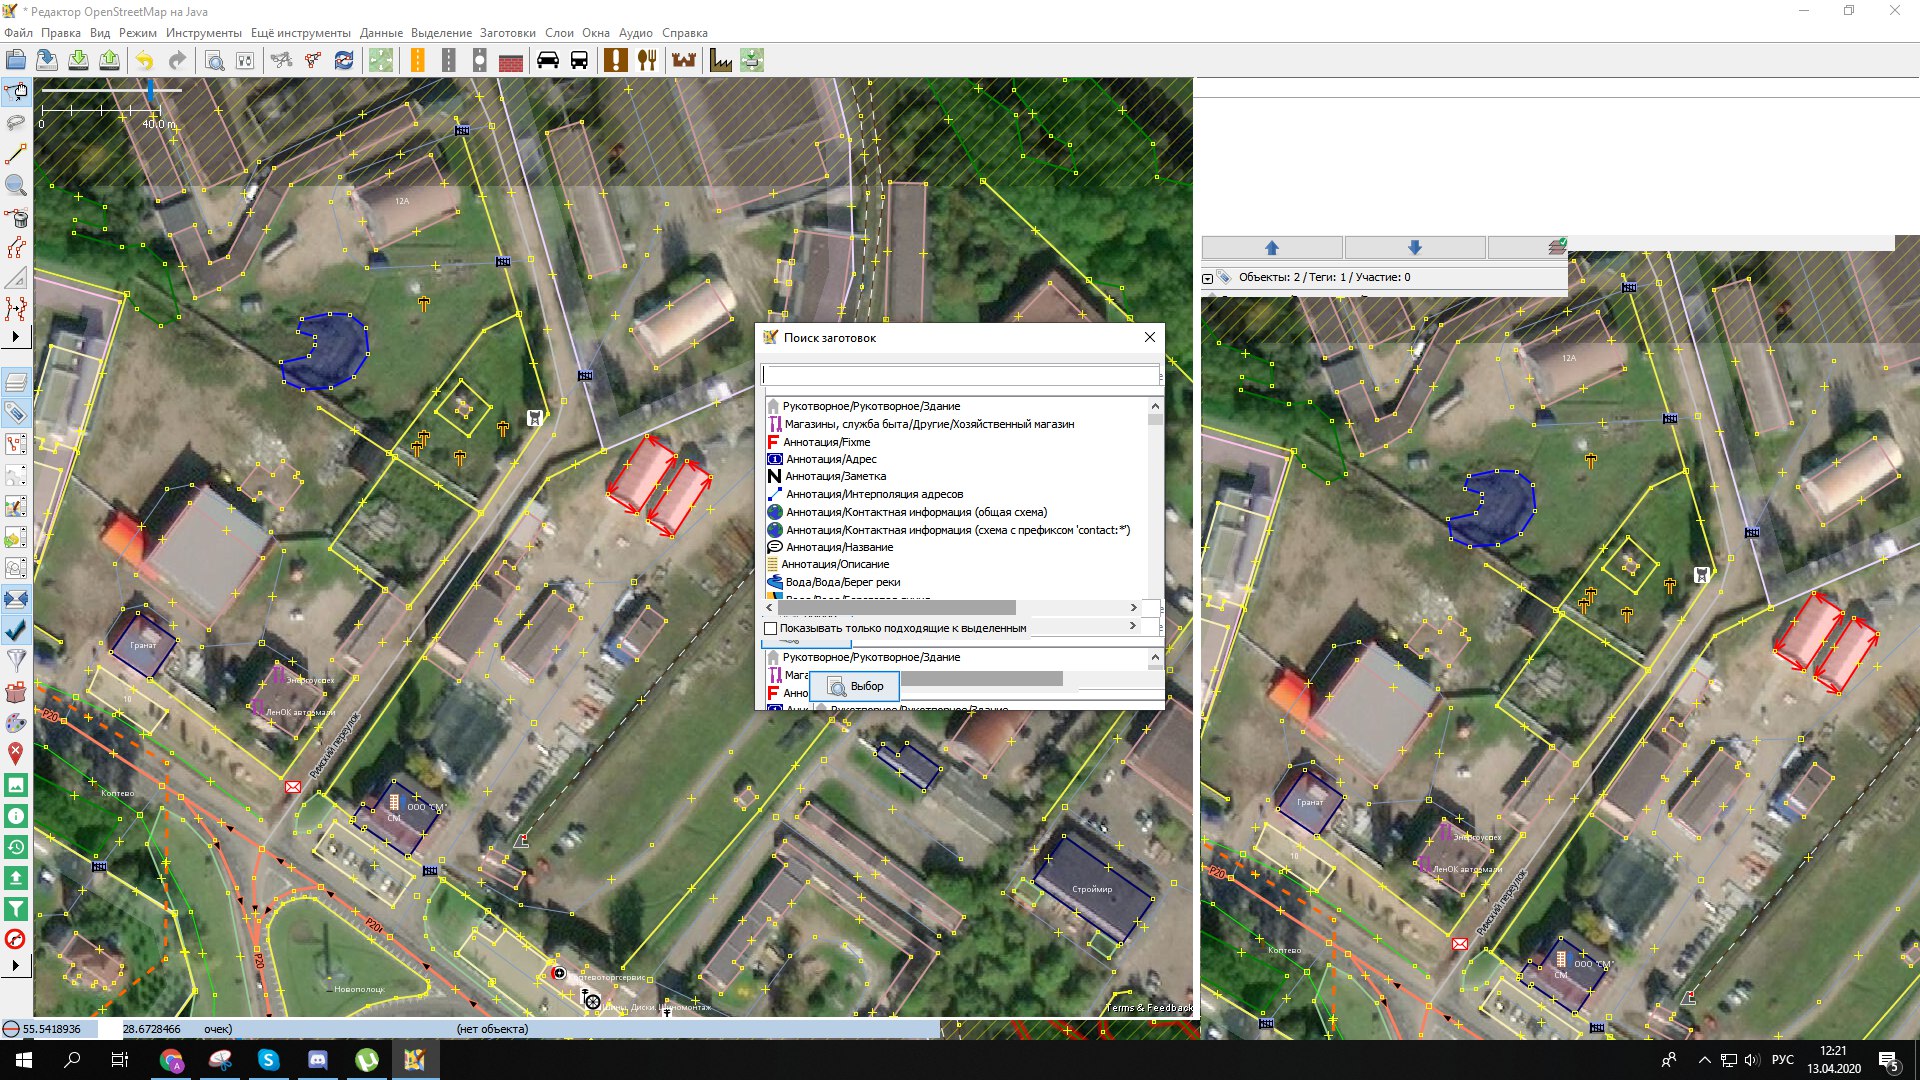
Task: Select 'Аннотация/Адрес' preset in list
Action: (830, 460)
